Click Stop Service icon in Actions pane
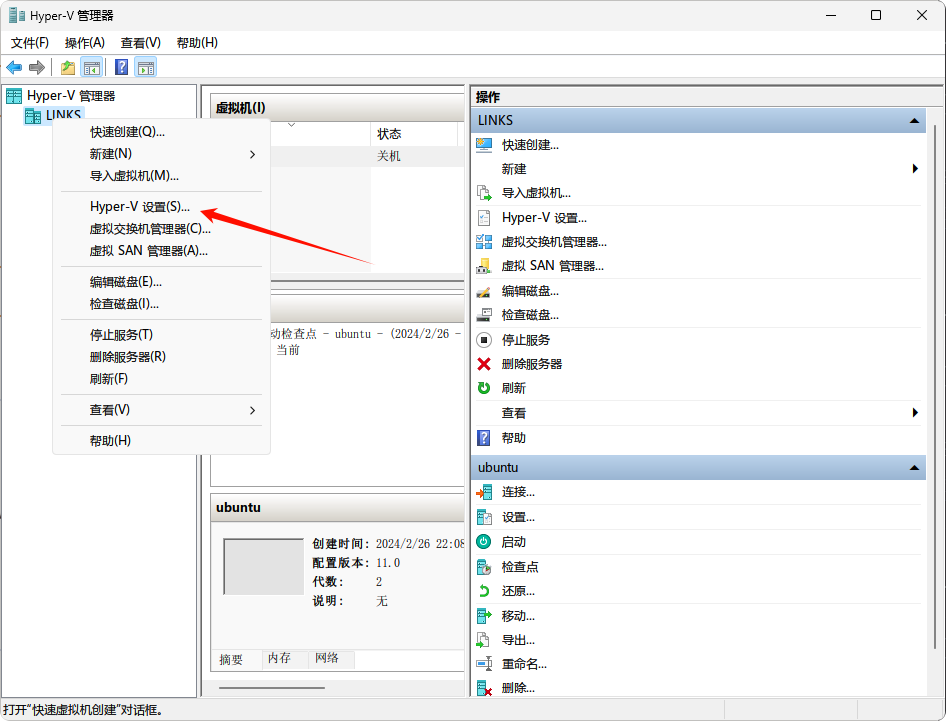This screenshot has width=946, height=721. (x=484, y=340)
